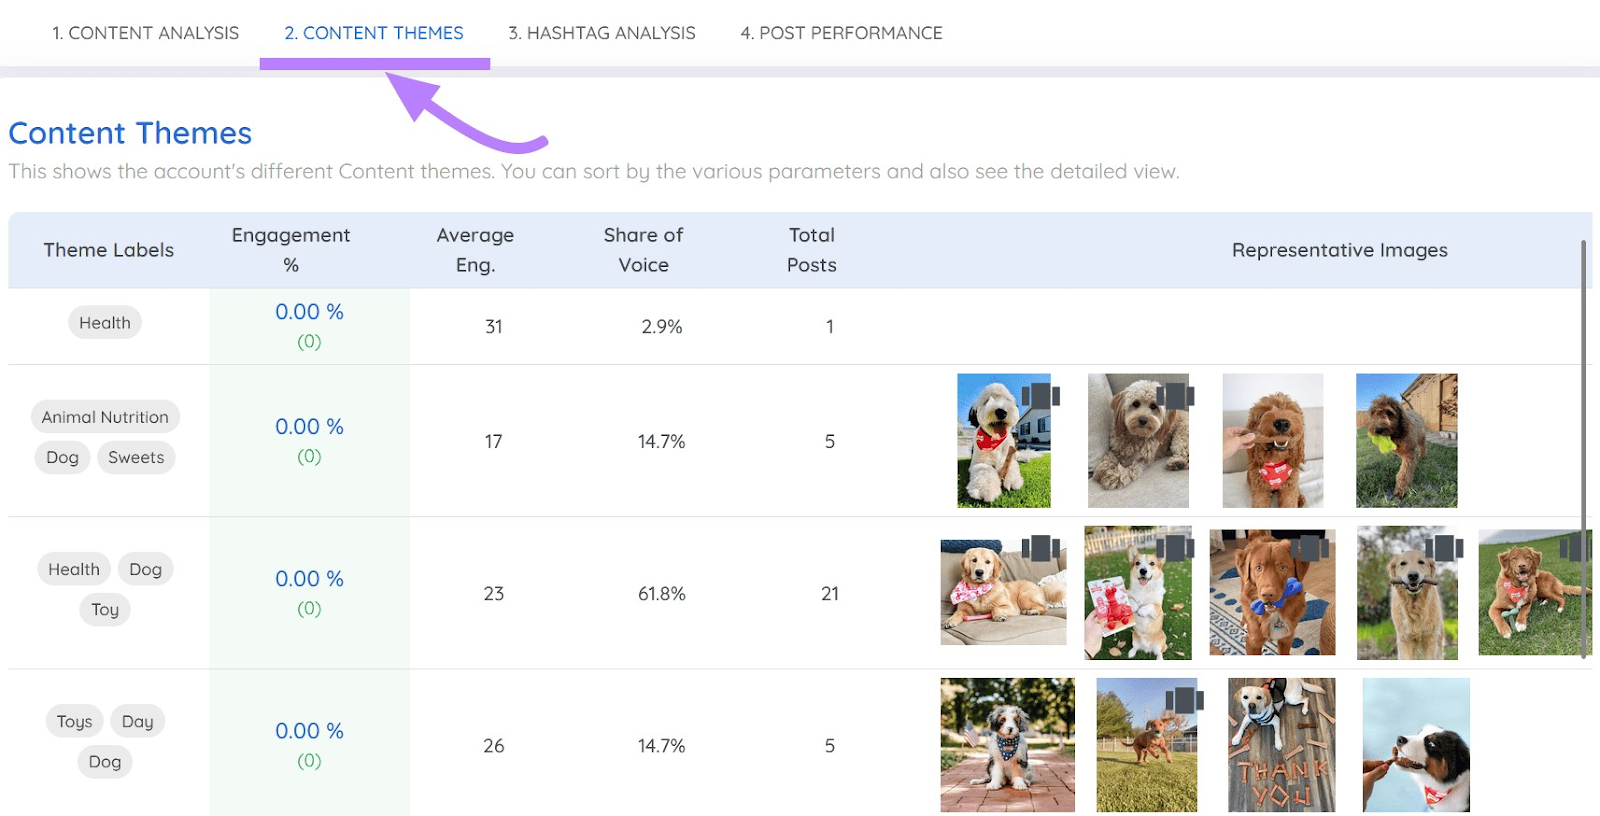Click video icon on golden puppy couch image

[1040, 548]
